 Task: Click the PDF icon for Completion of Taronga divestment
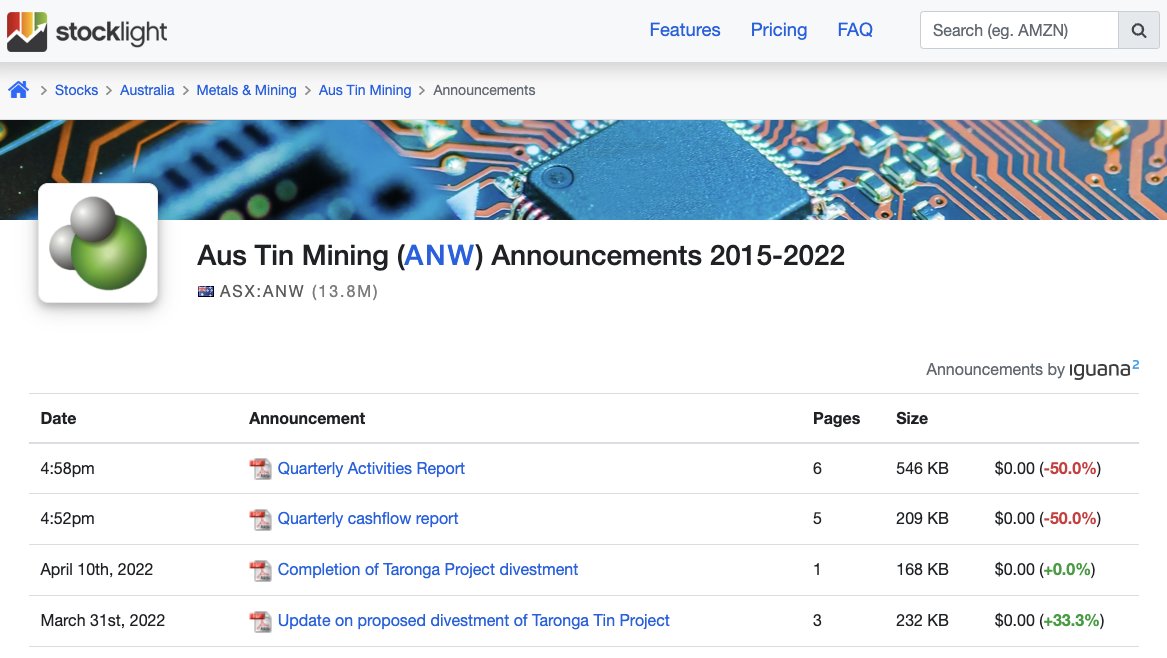(260, 570)
